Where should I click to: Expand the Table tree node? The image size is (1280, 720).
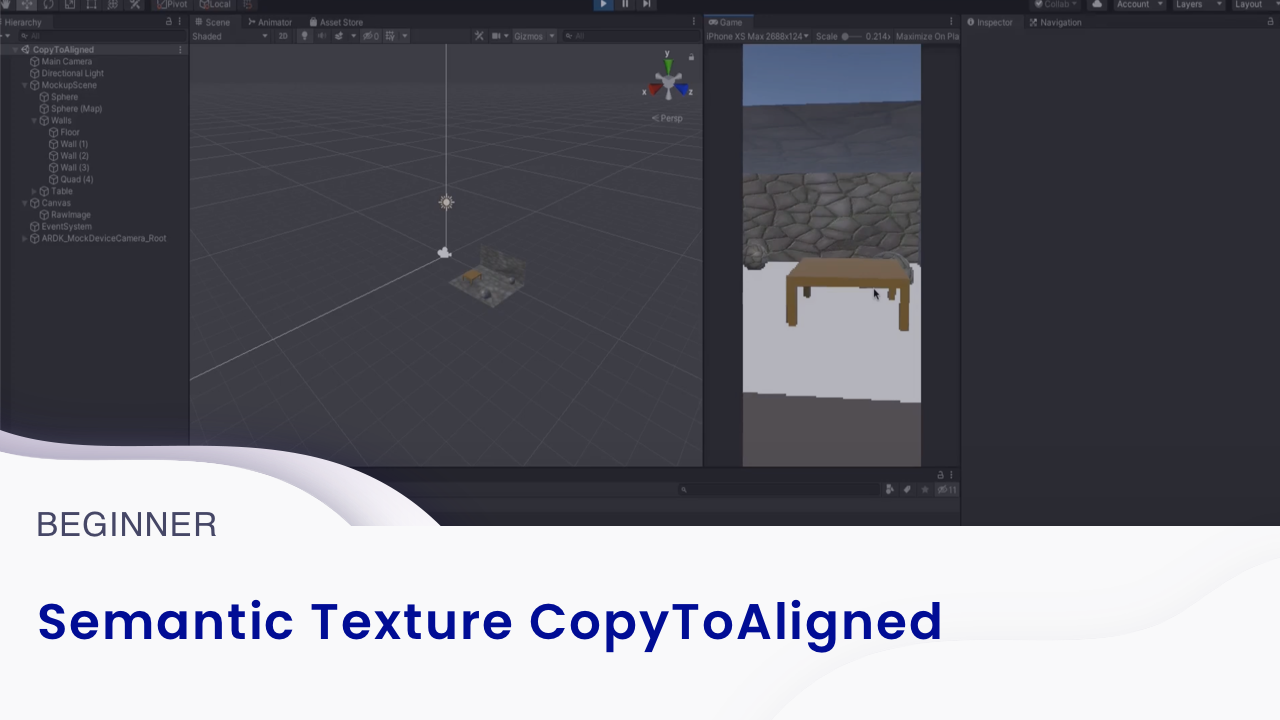coord(34,191)
